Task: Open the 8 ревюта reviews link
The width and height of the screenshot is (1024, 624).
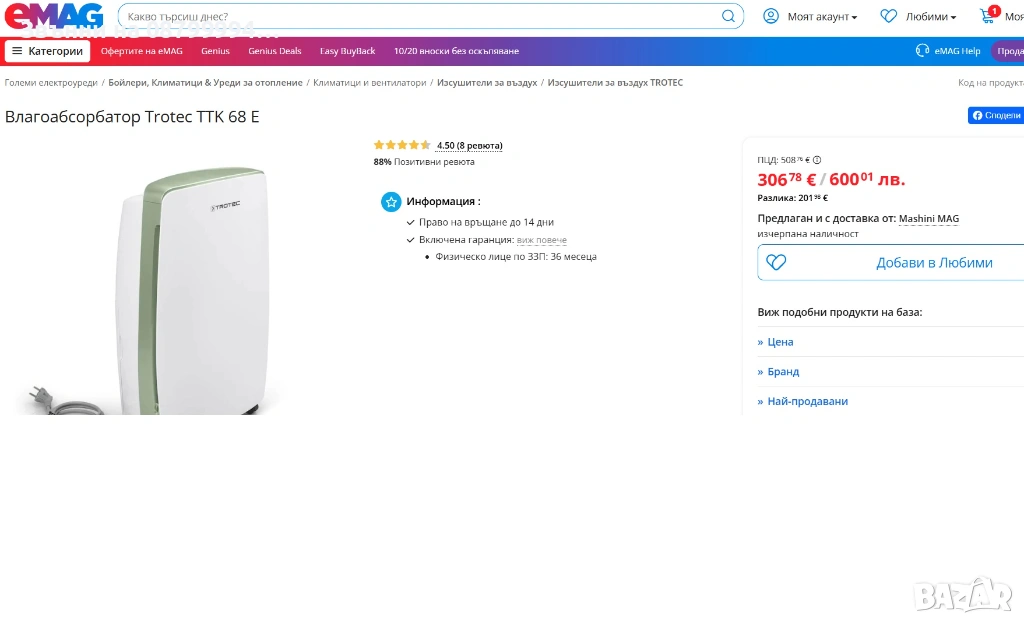Action: (x=469, y=146)
